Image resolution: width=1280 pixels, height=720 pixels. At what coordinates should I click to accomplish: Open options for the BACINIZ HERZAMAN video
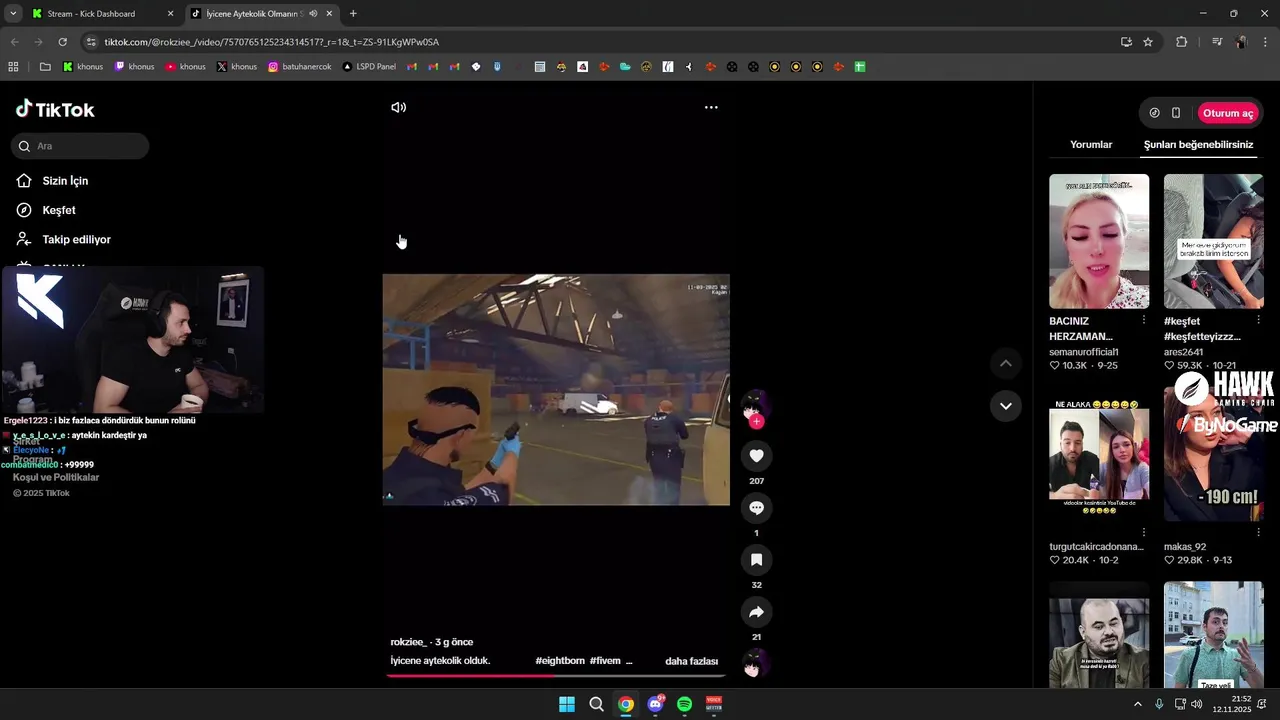[1144, 320]
